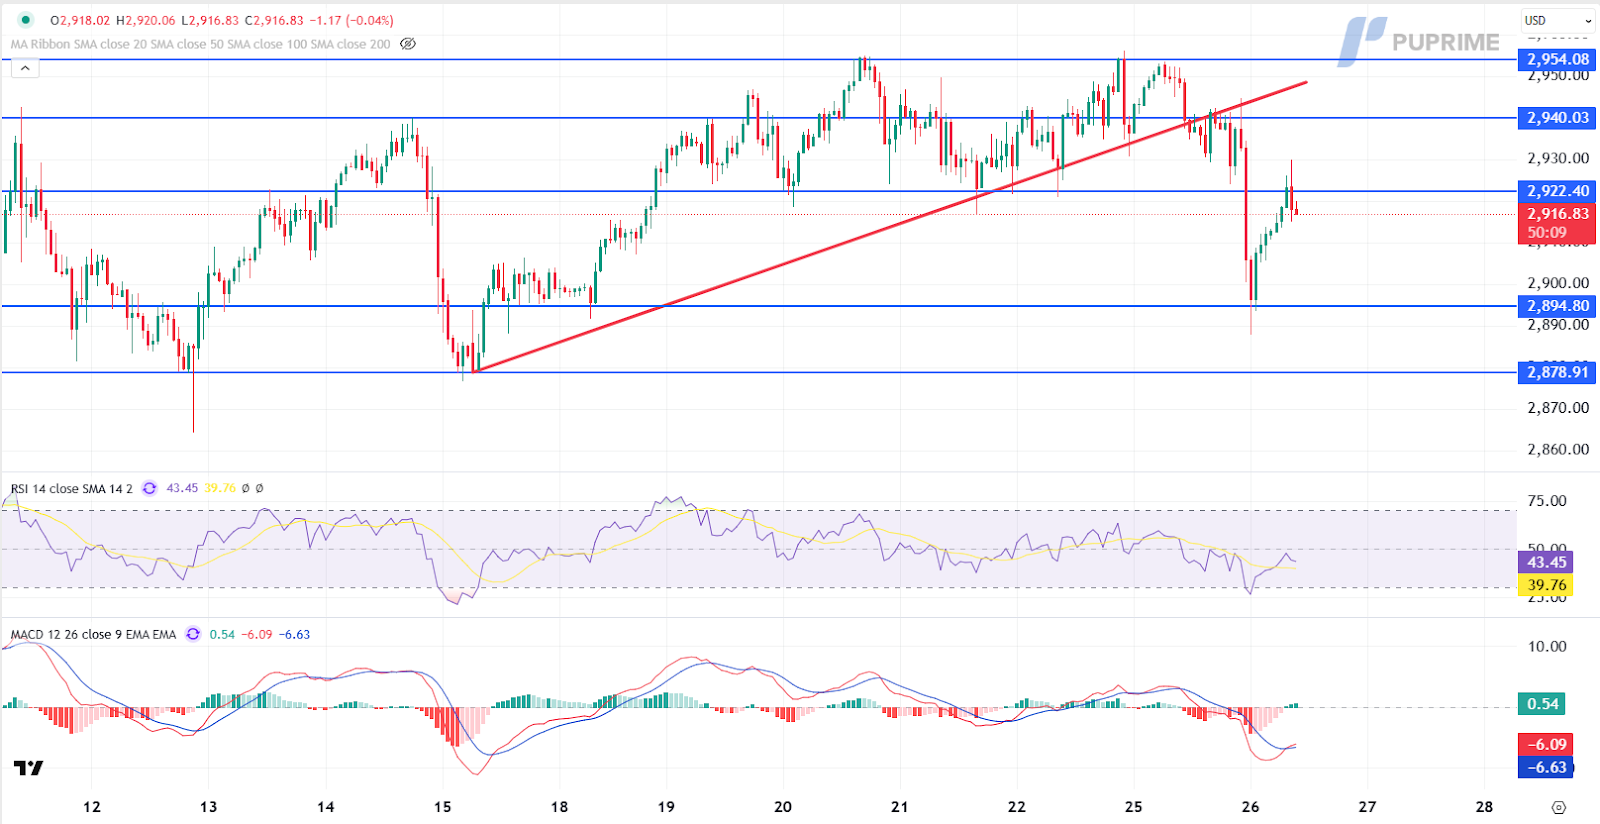Select the RSI 14 close indicator legend
This screenshot has width=1600, height=824.
tap(71, 488)
